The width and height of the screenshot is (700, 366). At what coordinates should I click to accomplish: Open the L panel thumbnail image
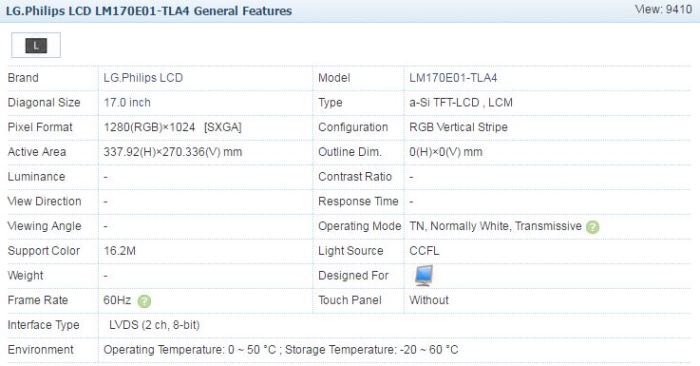[36, 45]
